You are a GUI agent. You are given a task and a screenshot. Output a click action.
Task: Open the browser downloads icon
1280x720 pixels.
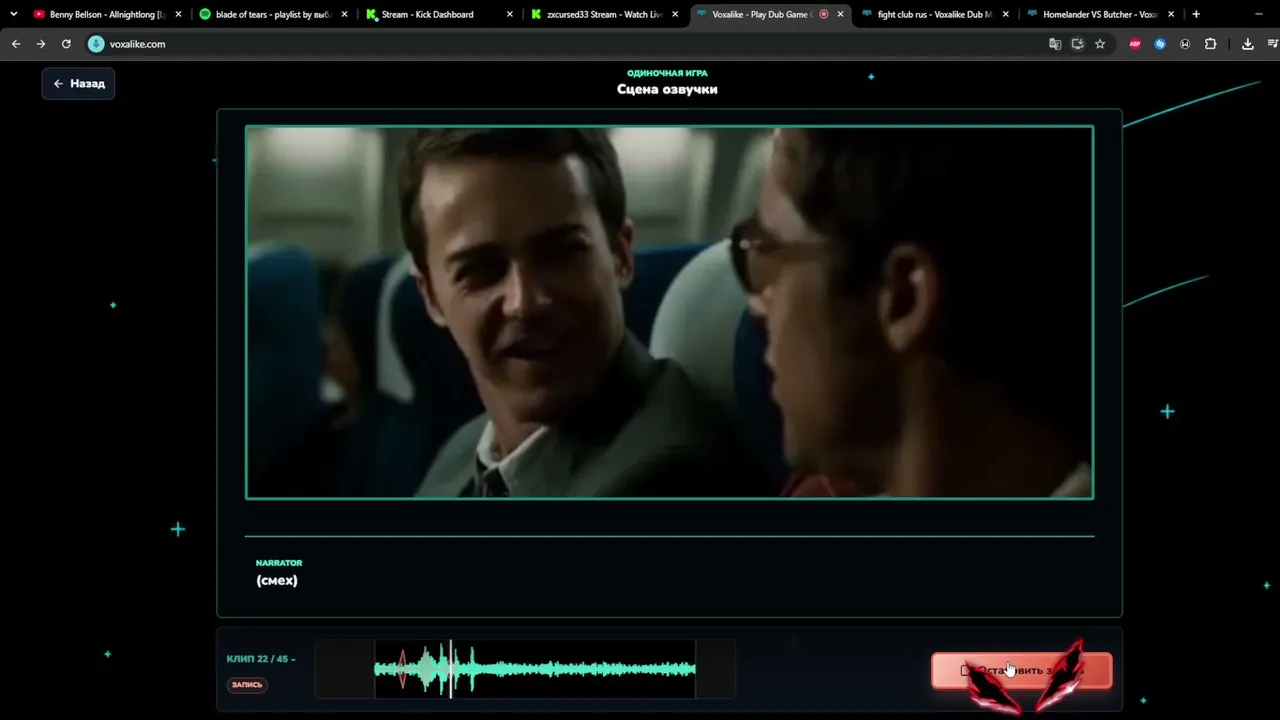click(1248, 44)
